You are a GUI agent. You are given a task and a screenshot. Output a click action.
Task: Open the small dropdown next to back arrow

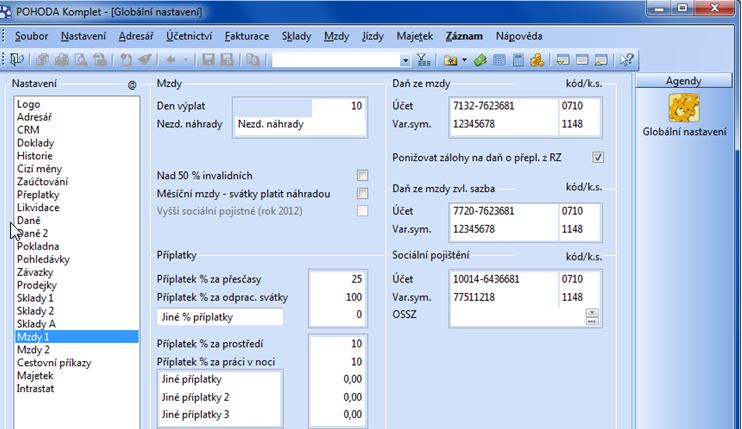[186, 60]
